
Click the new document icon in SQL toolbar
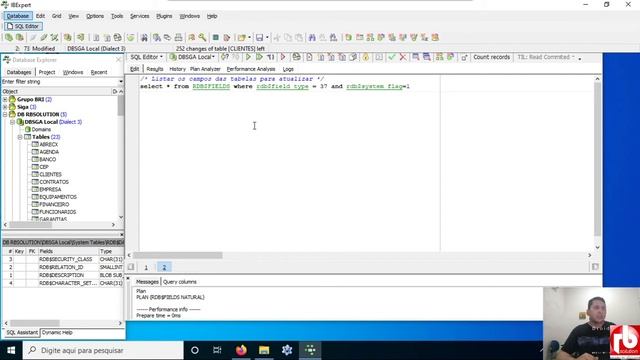click(x=309, y=57)
